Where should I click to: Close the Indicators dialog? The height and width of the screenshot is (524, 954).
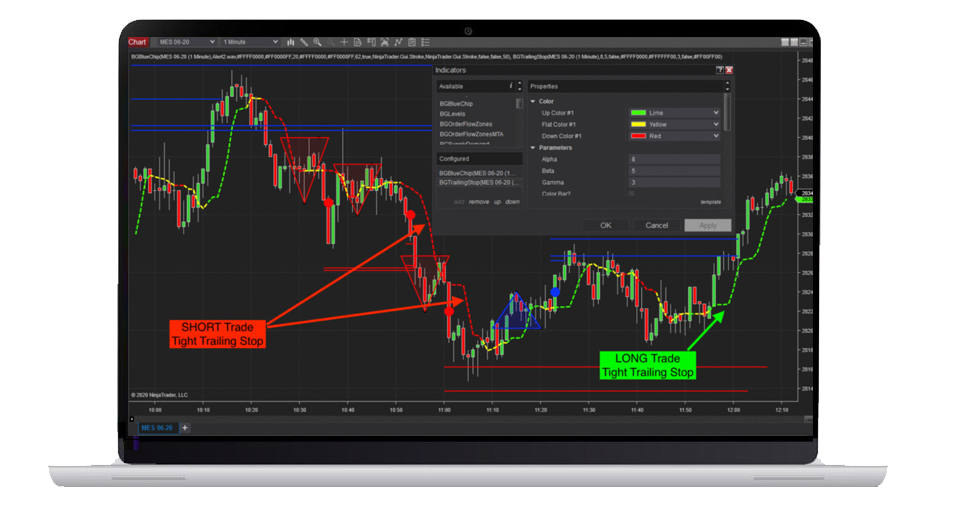coord(729,70)
